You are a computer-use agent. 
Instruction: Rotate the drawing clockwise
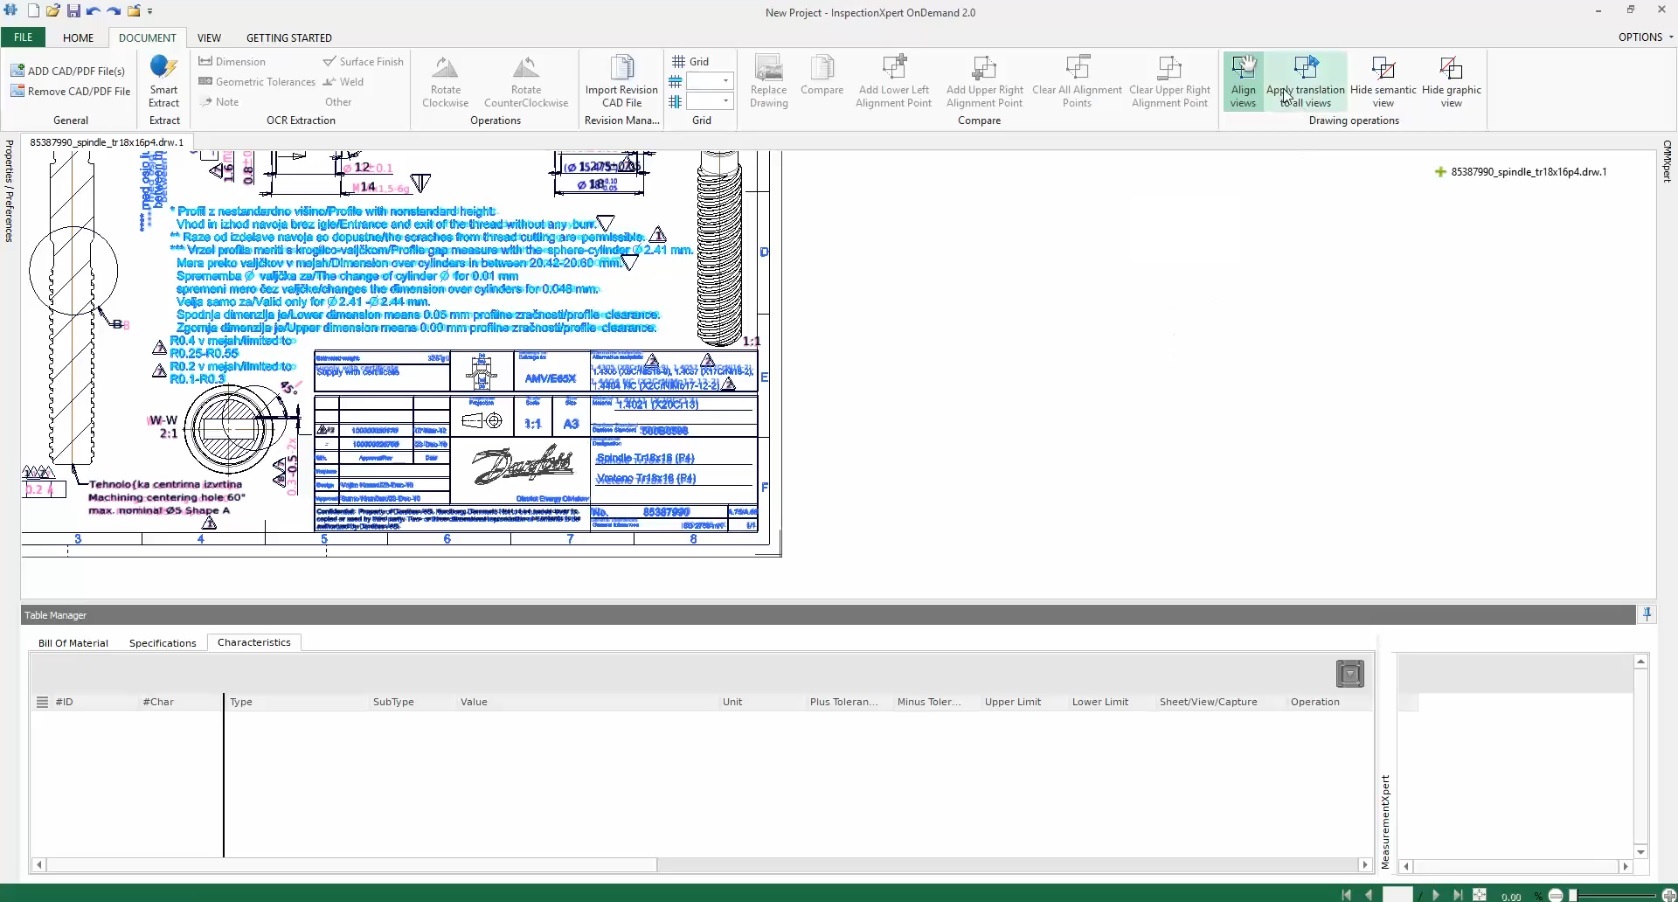tap(445, 80)
